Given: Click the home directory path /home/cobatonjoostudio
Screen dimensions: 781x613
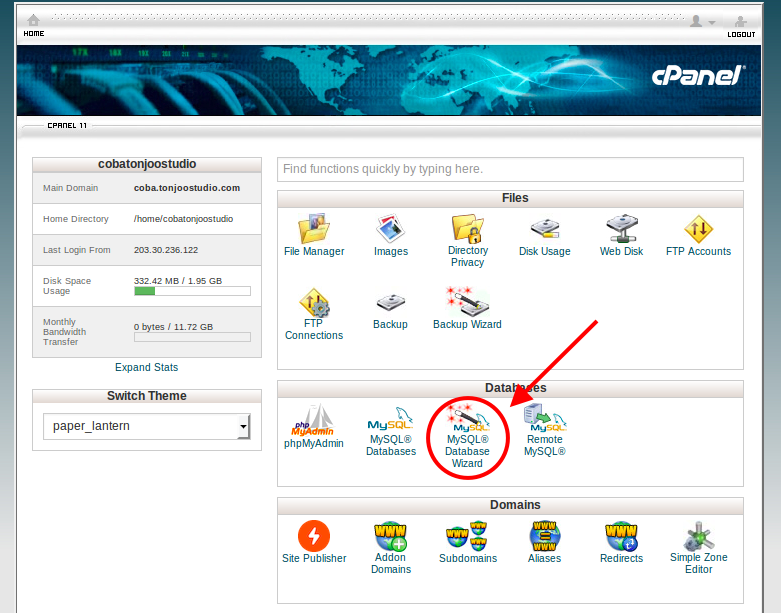Looking at the screenshot, I should 183,219.
